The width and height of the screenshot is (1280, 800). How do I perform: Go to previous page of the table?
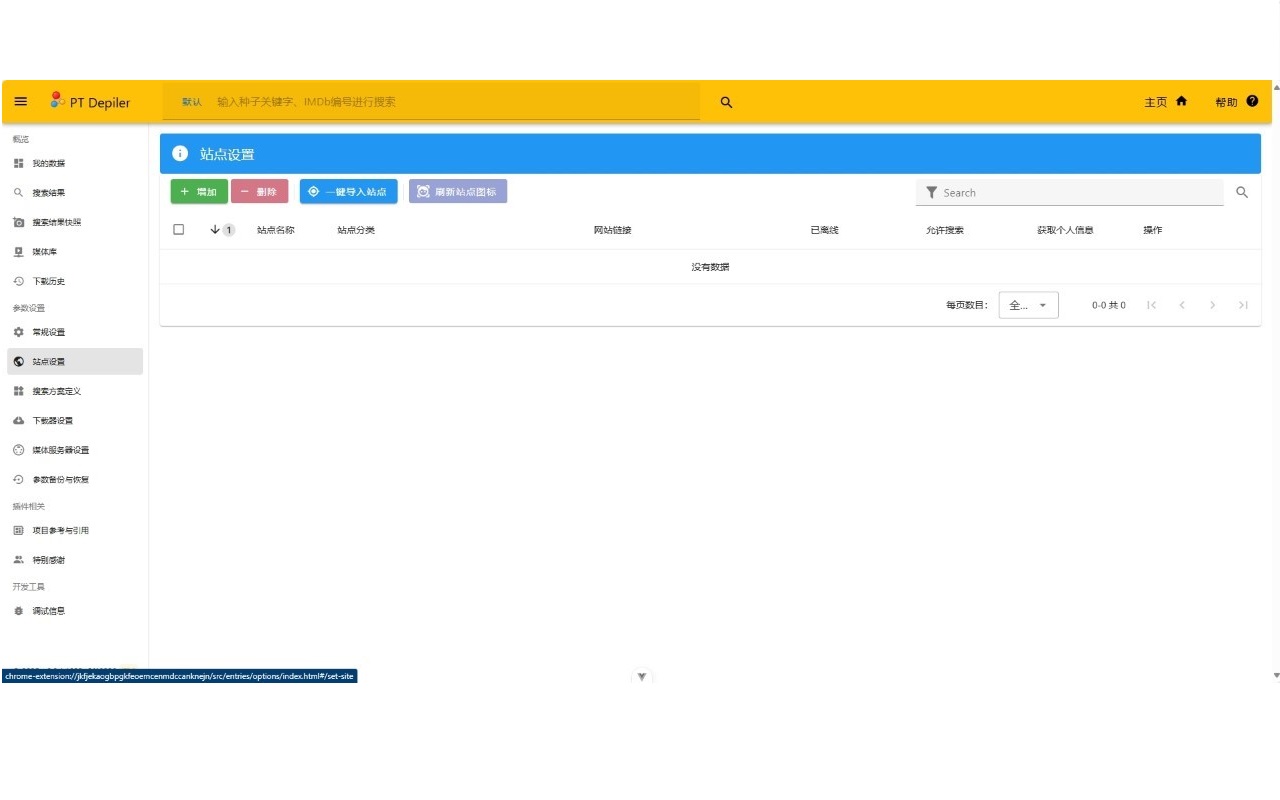tap(1182, 305)
